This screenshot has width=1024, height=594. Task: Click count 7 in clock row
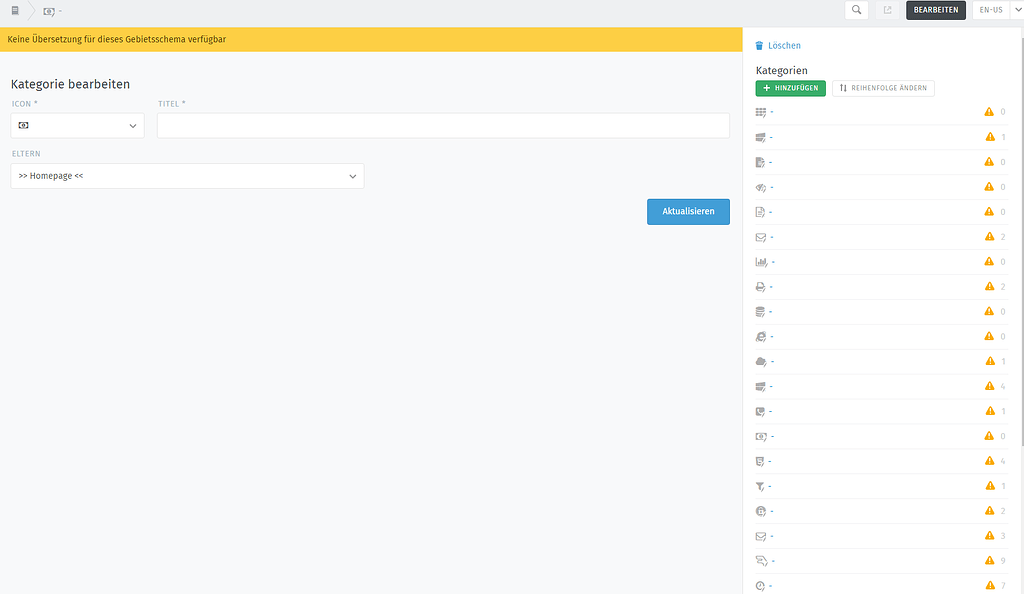click(1003, 586)
